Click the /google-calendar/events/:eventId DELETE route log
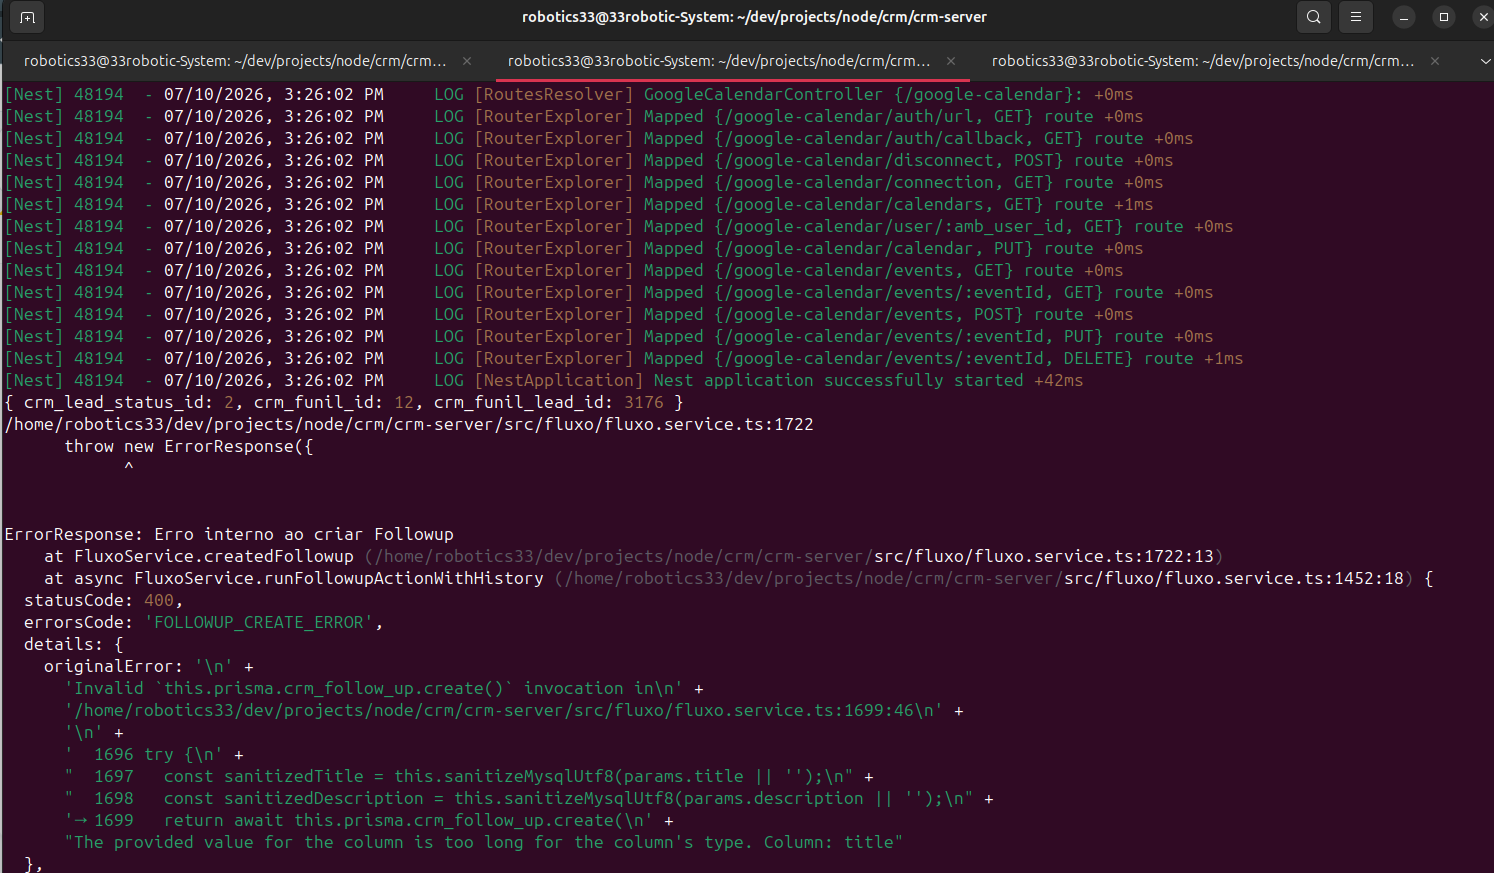This screenshot has width=1494, height=873. click(624, 358)
